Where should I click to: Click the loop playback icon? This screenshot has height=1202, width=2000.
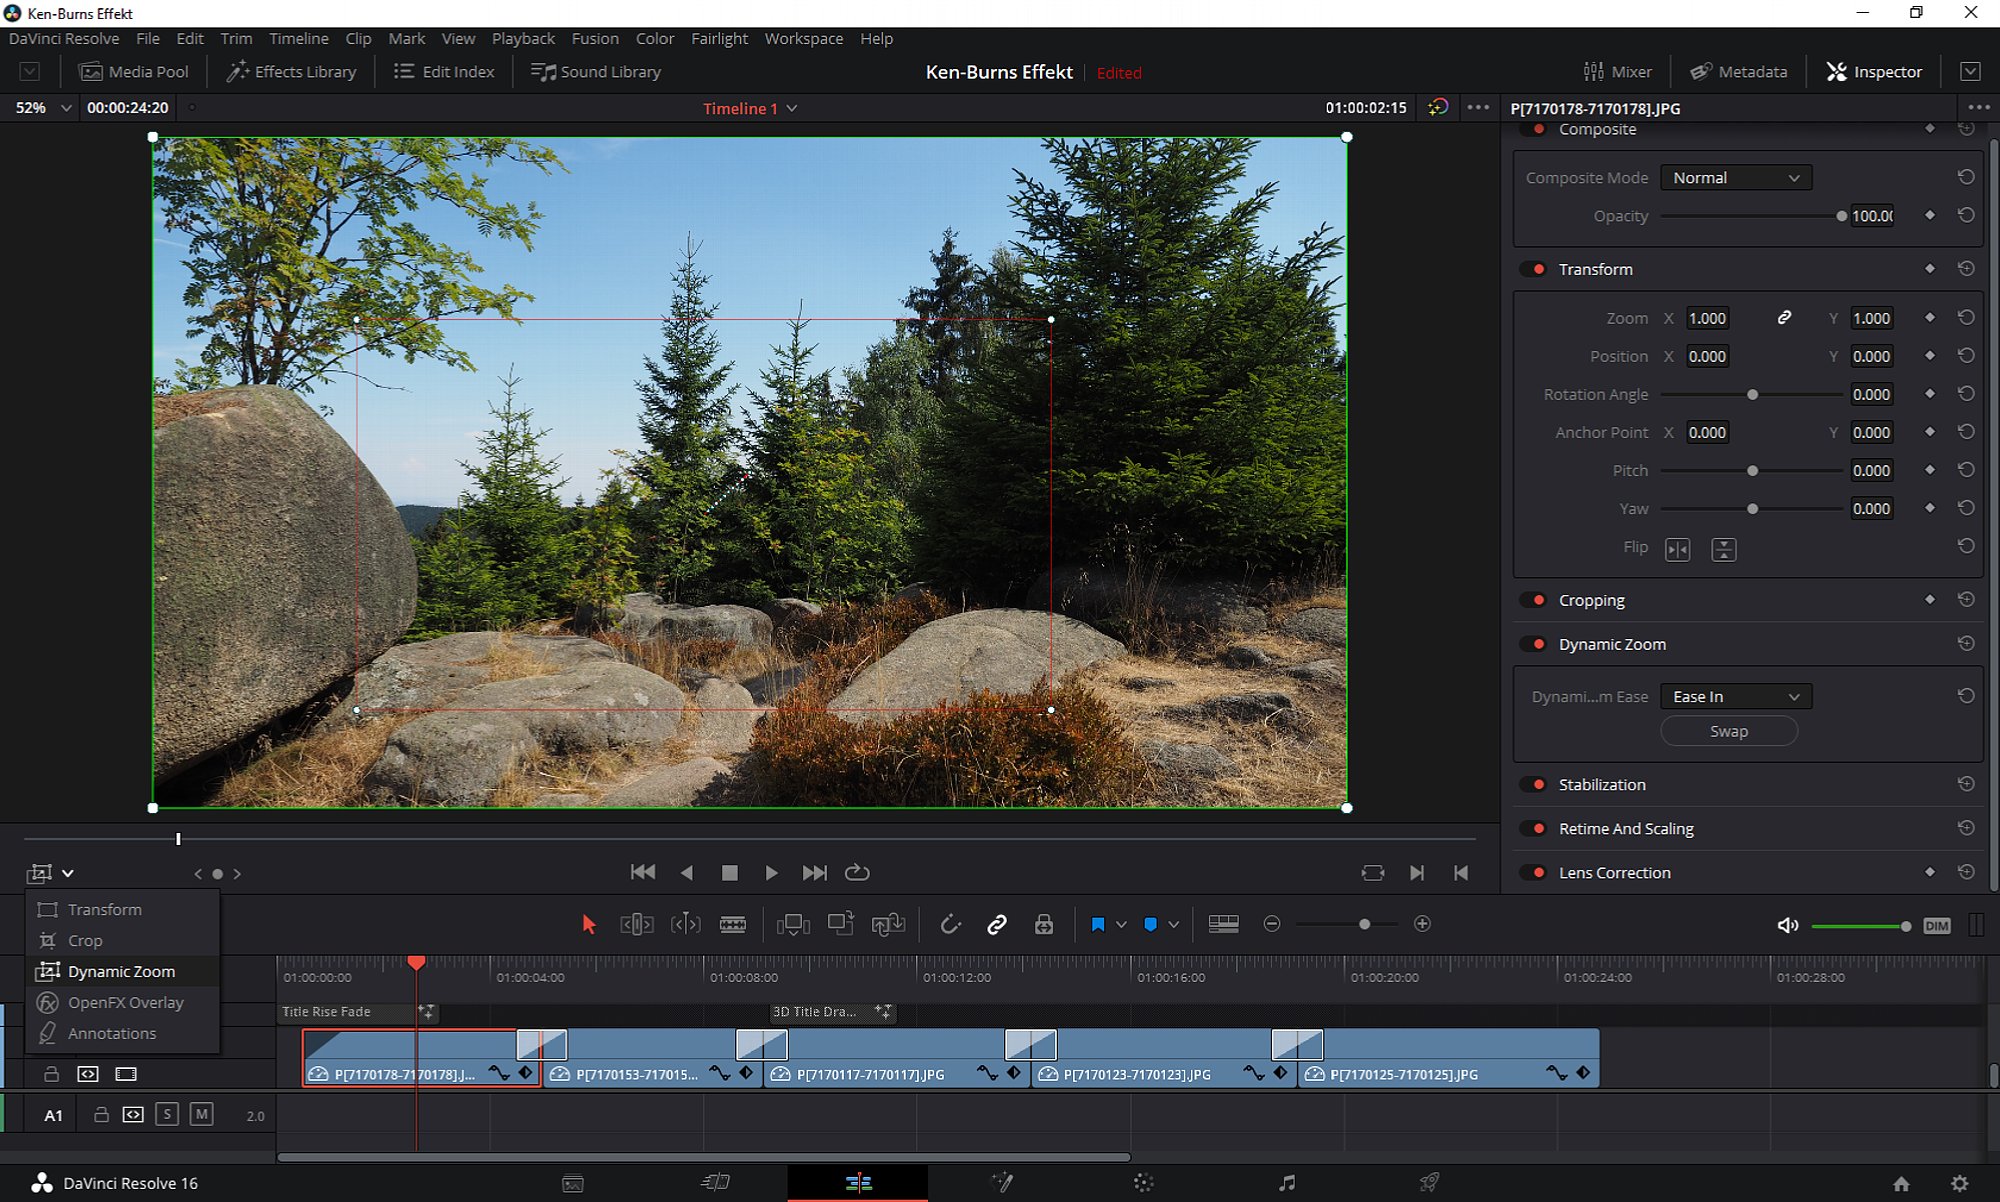coord(857,873)
